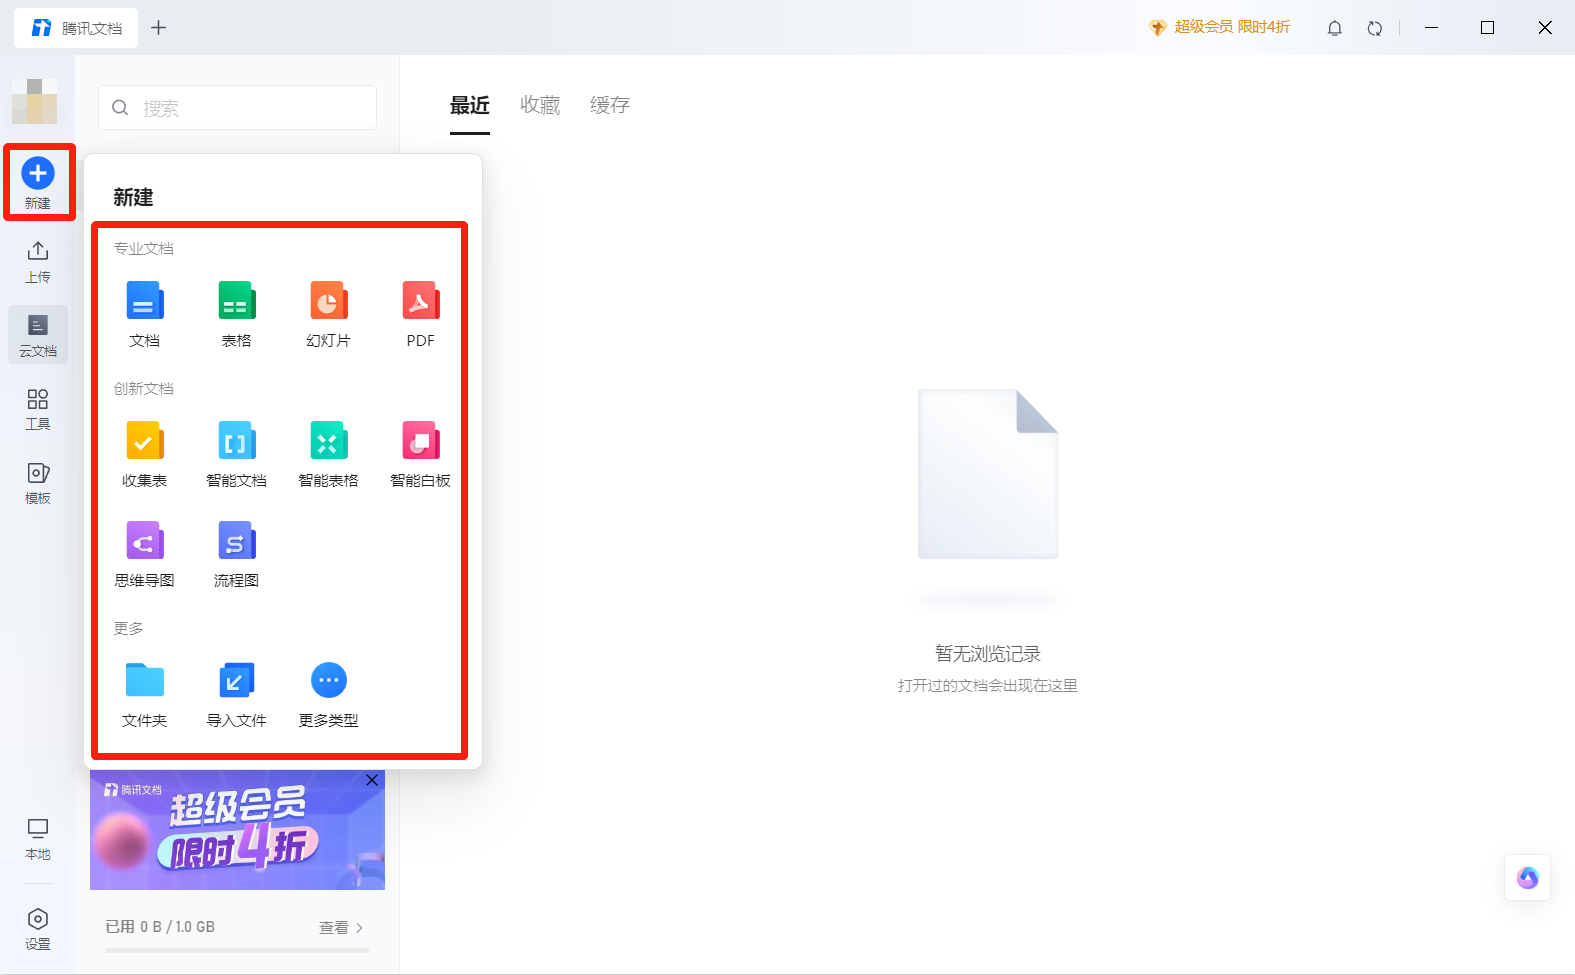Image resolution: width=1575 pixels, height=975 pixels.
Task: Create a new 智能白板 whiteboard
Action: [421, 455]
